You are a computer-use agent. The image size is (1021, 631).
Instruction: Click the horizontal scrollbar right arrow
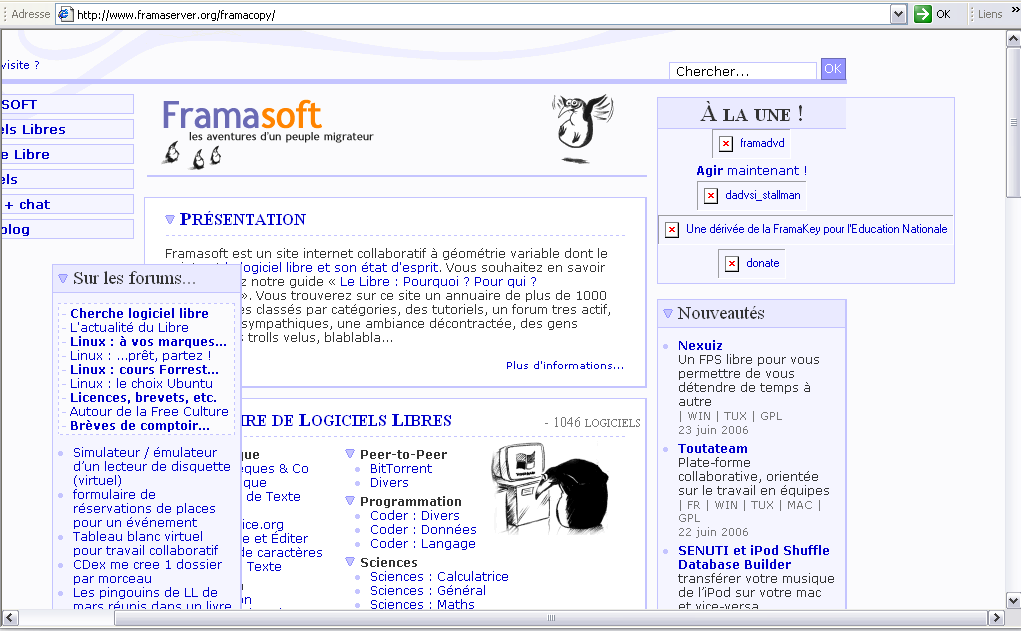pos(996,617)
